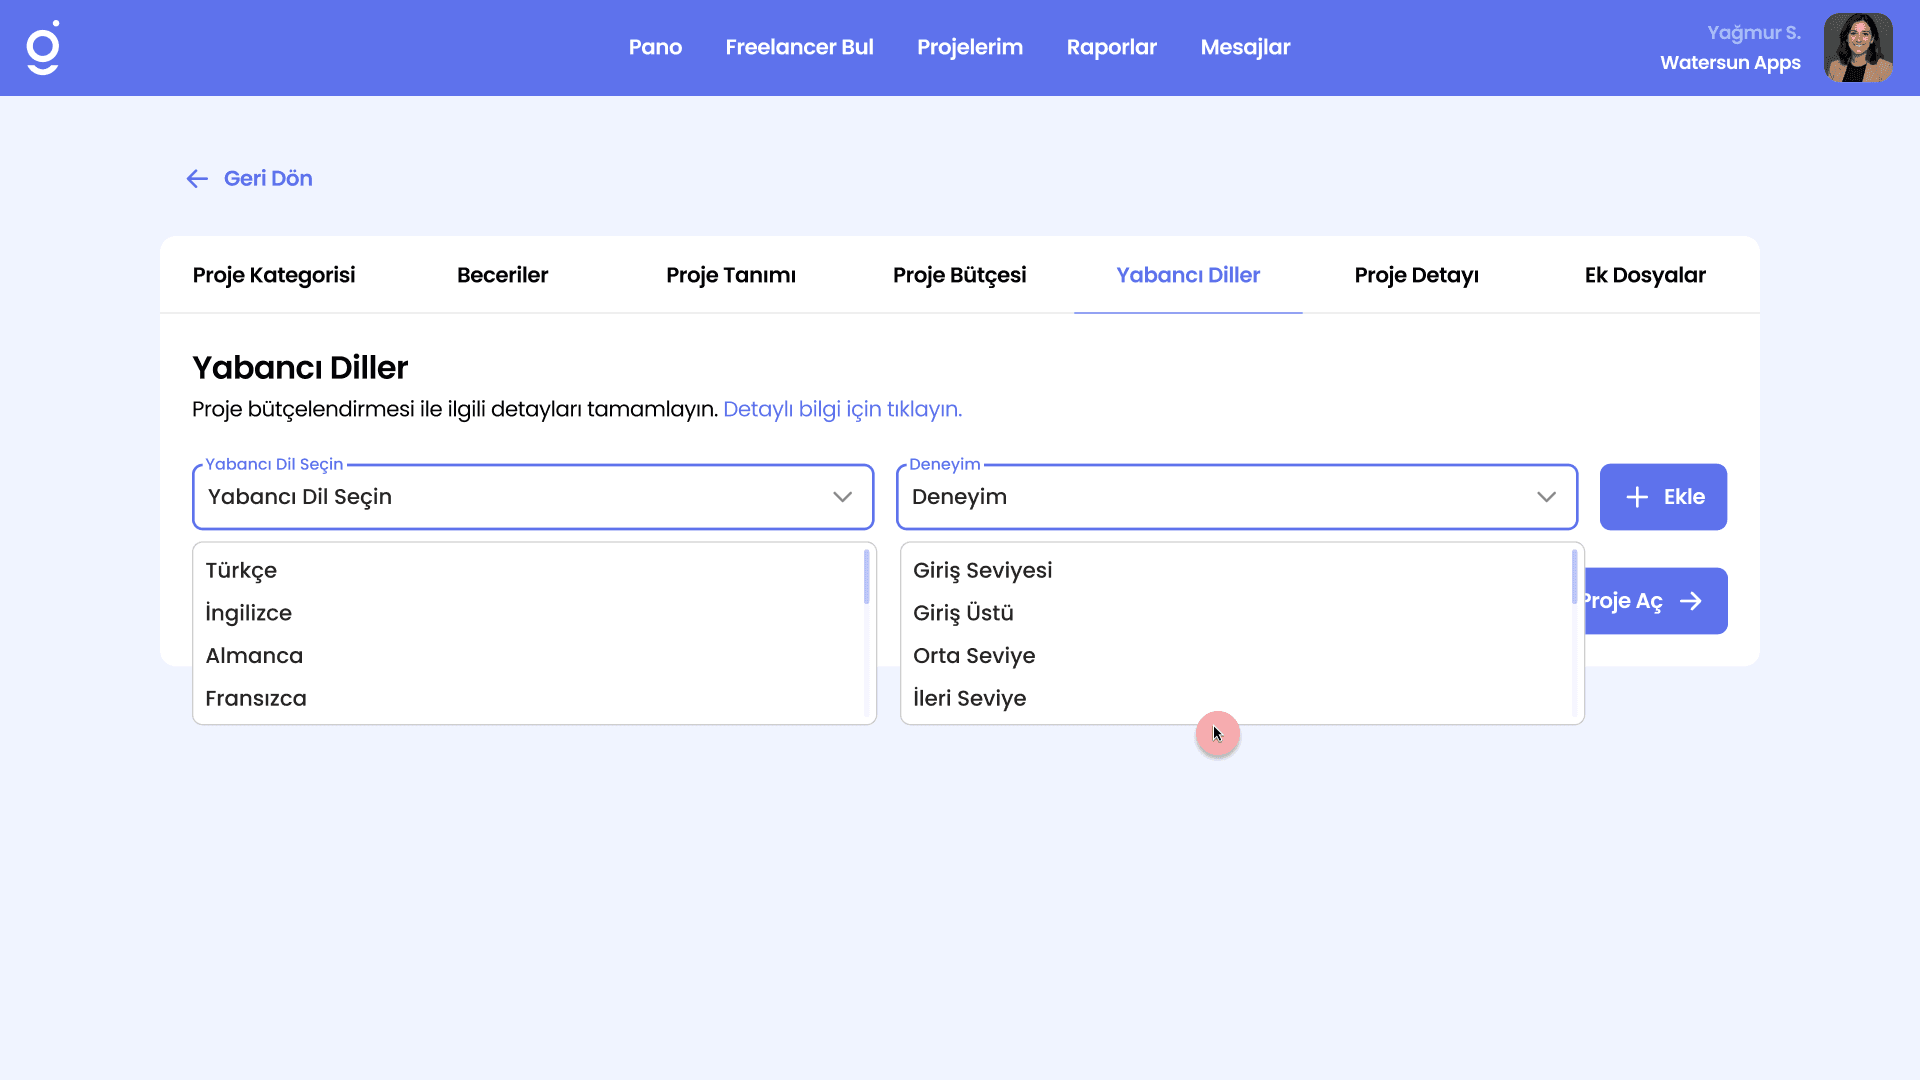Viewport: 1920px width, 1080px height.
Task: Click the experience list scrollbar
Action: [x=1574, y=578]
